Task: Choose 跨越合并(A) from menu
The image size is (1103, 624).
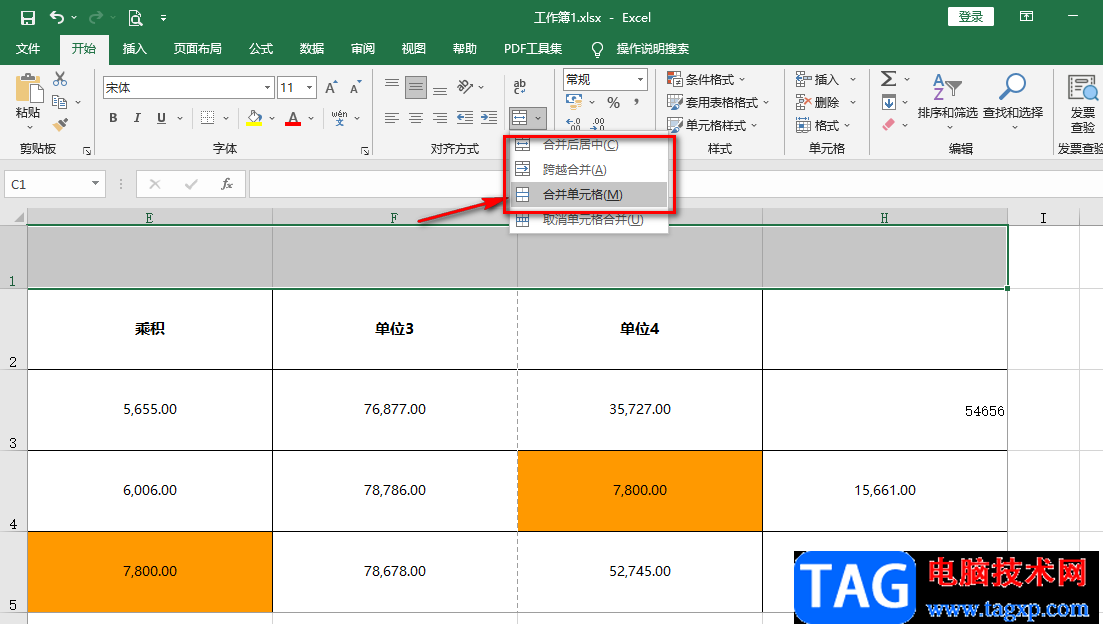Action: point(589,170)
